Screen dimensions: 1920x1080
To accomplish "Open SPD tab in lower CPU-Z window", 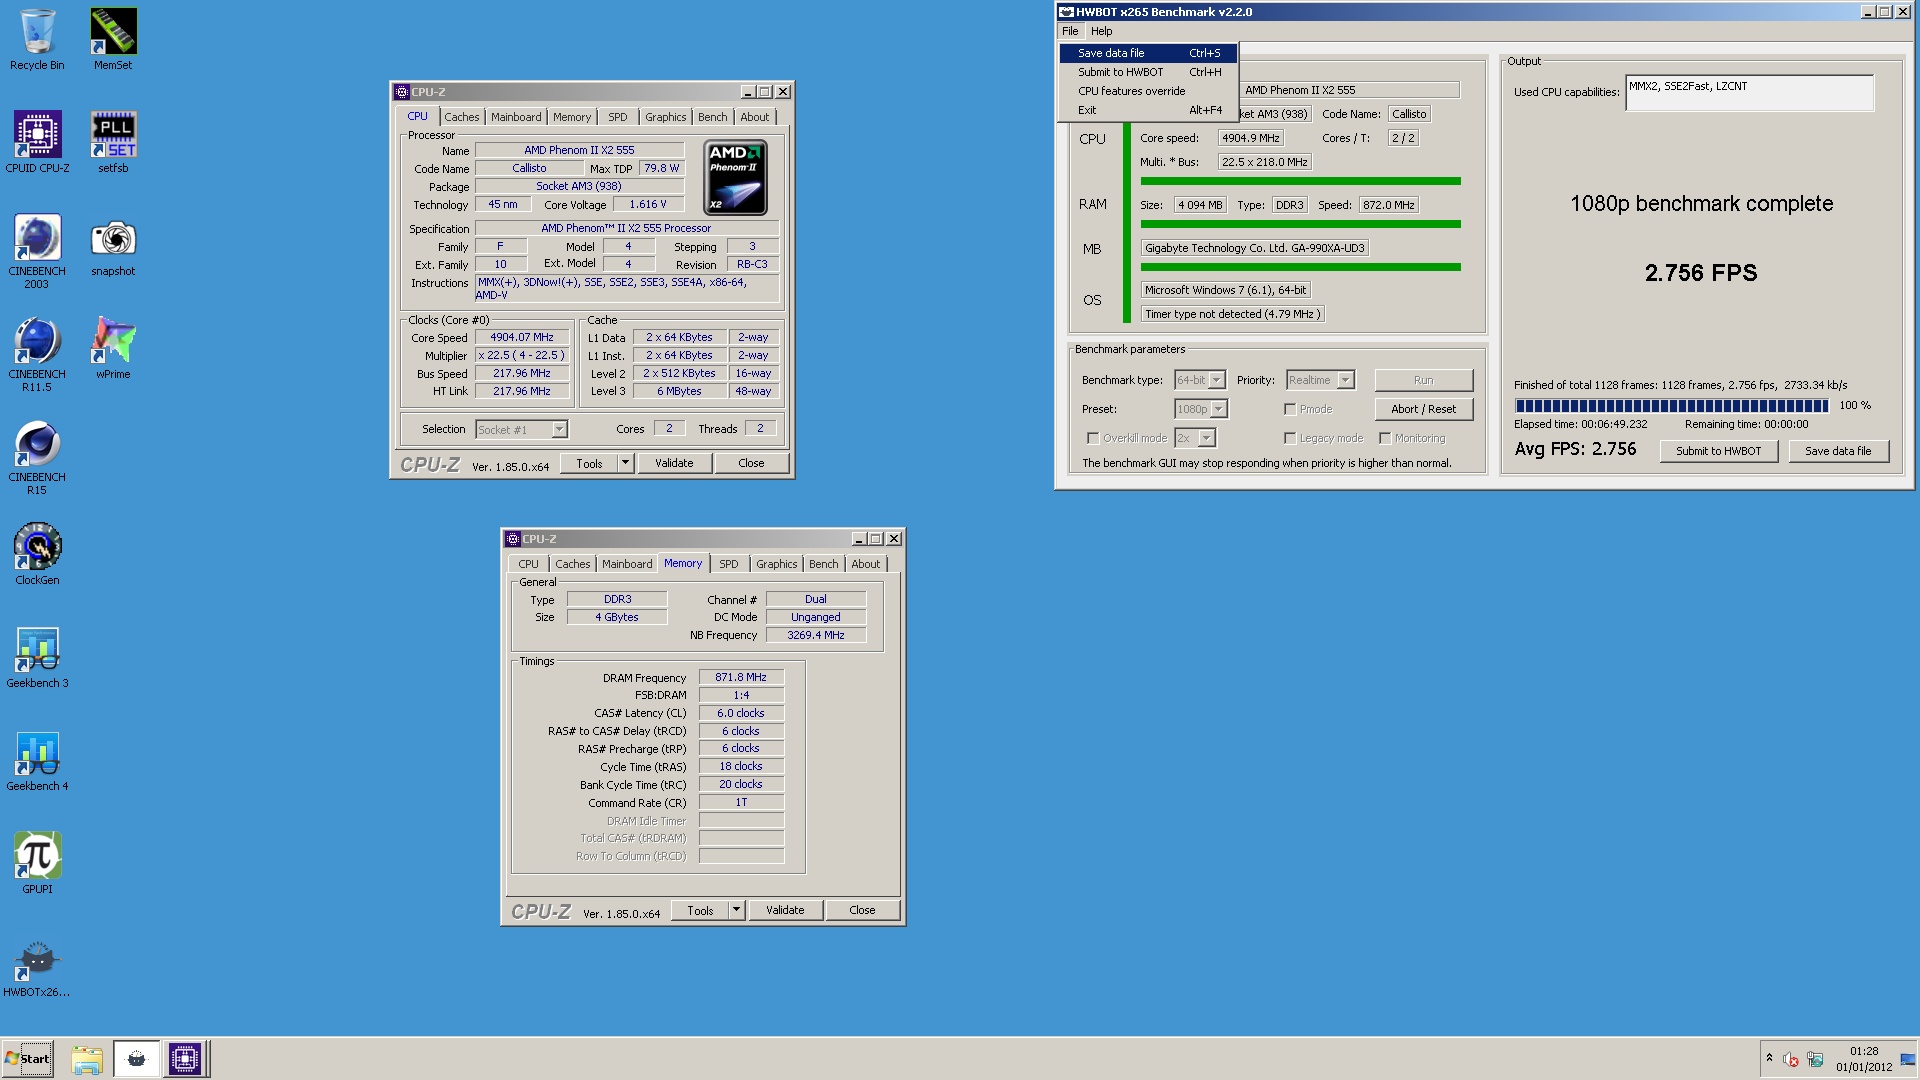I will [x=729, y=564].
